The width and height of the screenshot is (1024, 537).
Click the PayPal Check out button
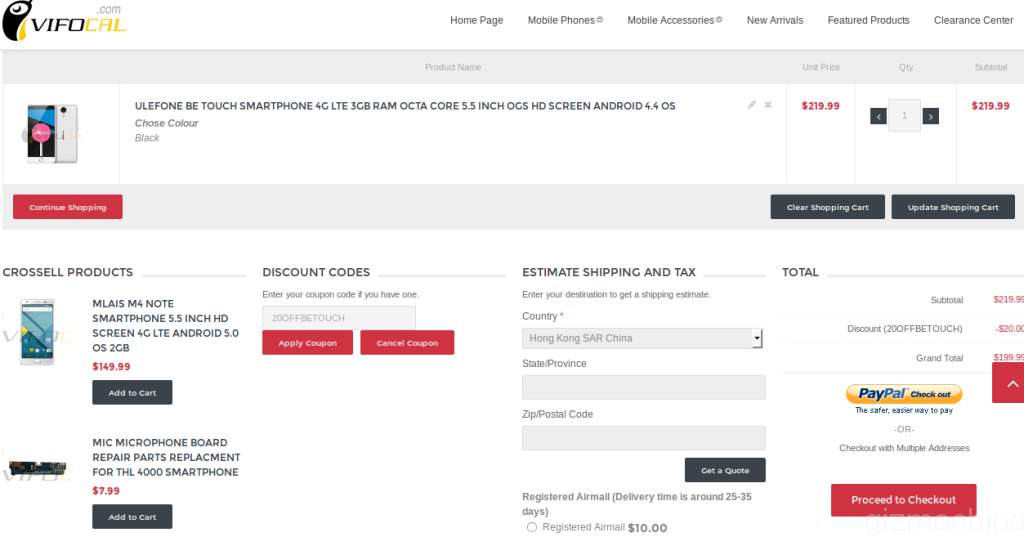[904, 394]
